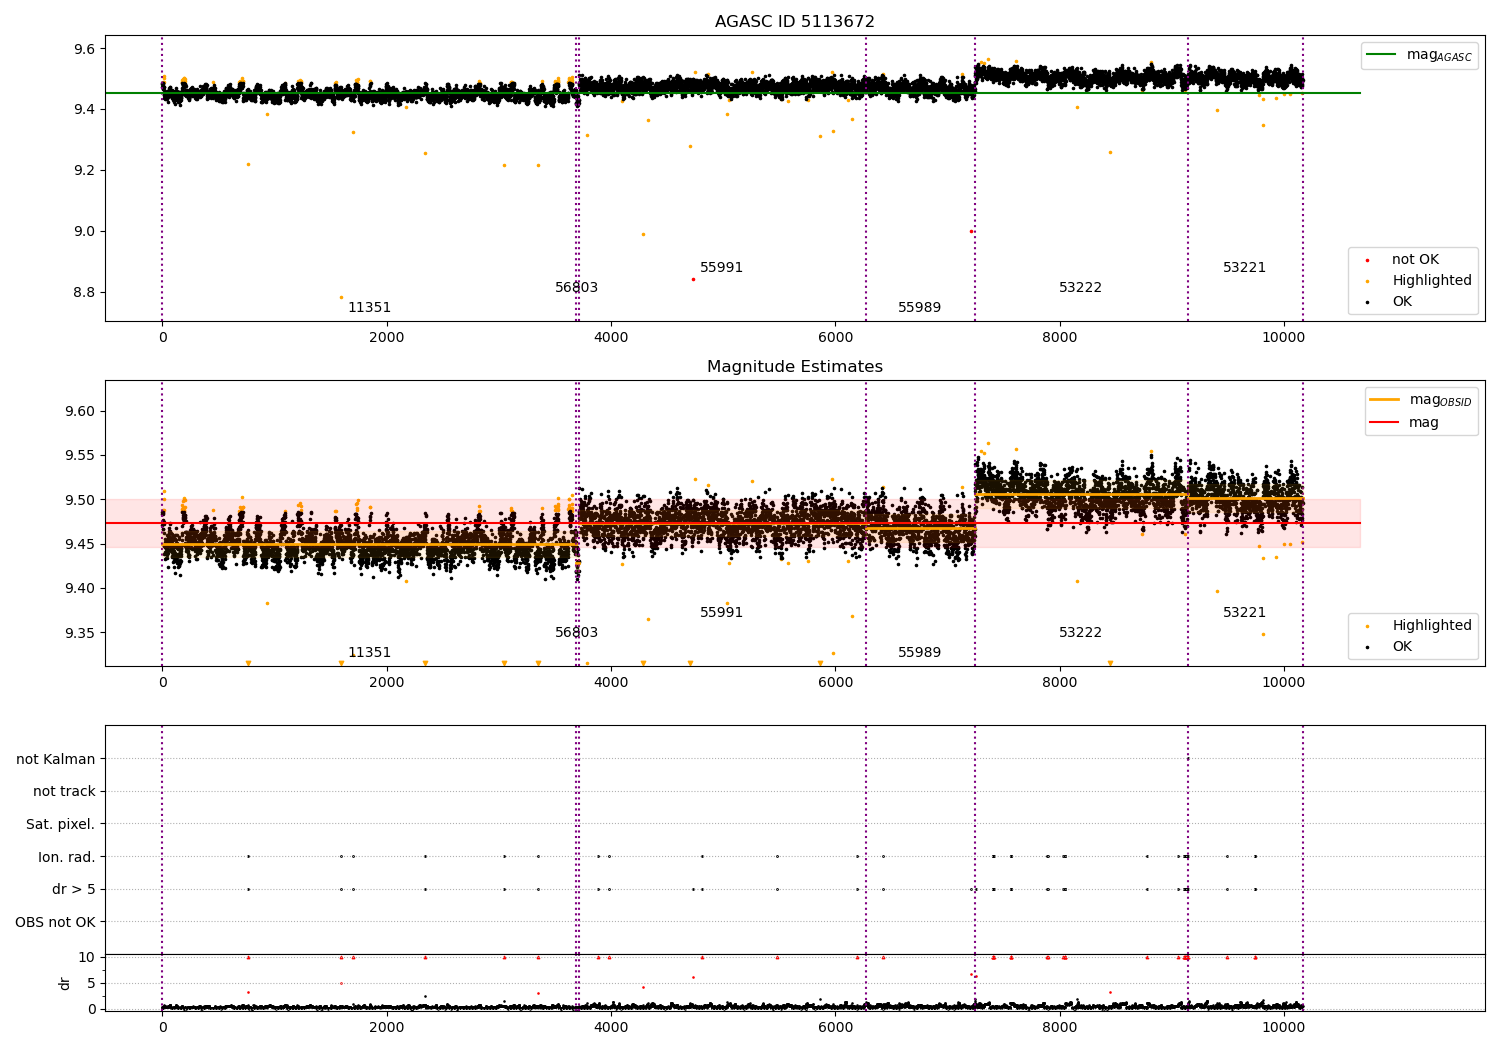Click OBSID label 11351 in top plot
The height and width of the screenshot is (1050, 1500).
369,308
